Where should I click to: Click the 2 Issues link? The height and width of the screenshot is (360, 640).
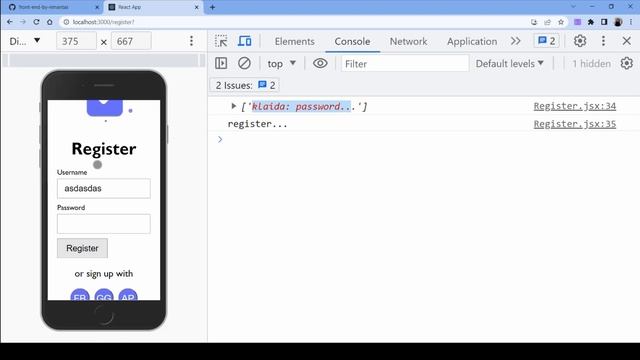pos(245,85)
